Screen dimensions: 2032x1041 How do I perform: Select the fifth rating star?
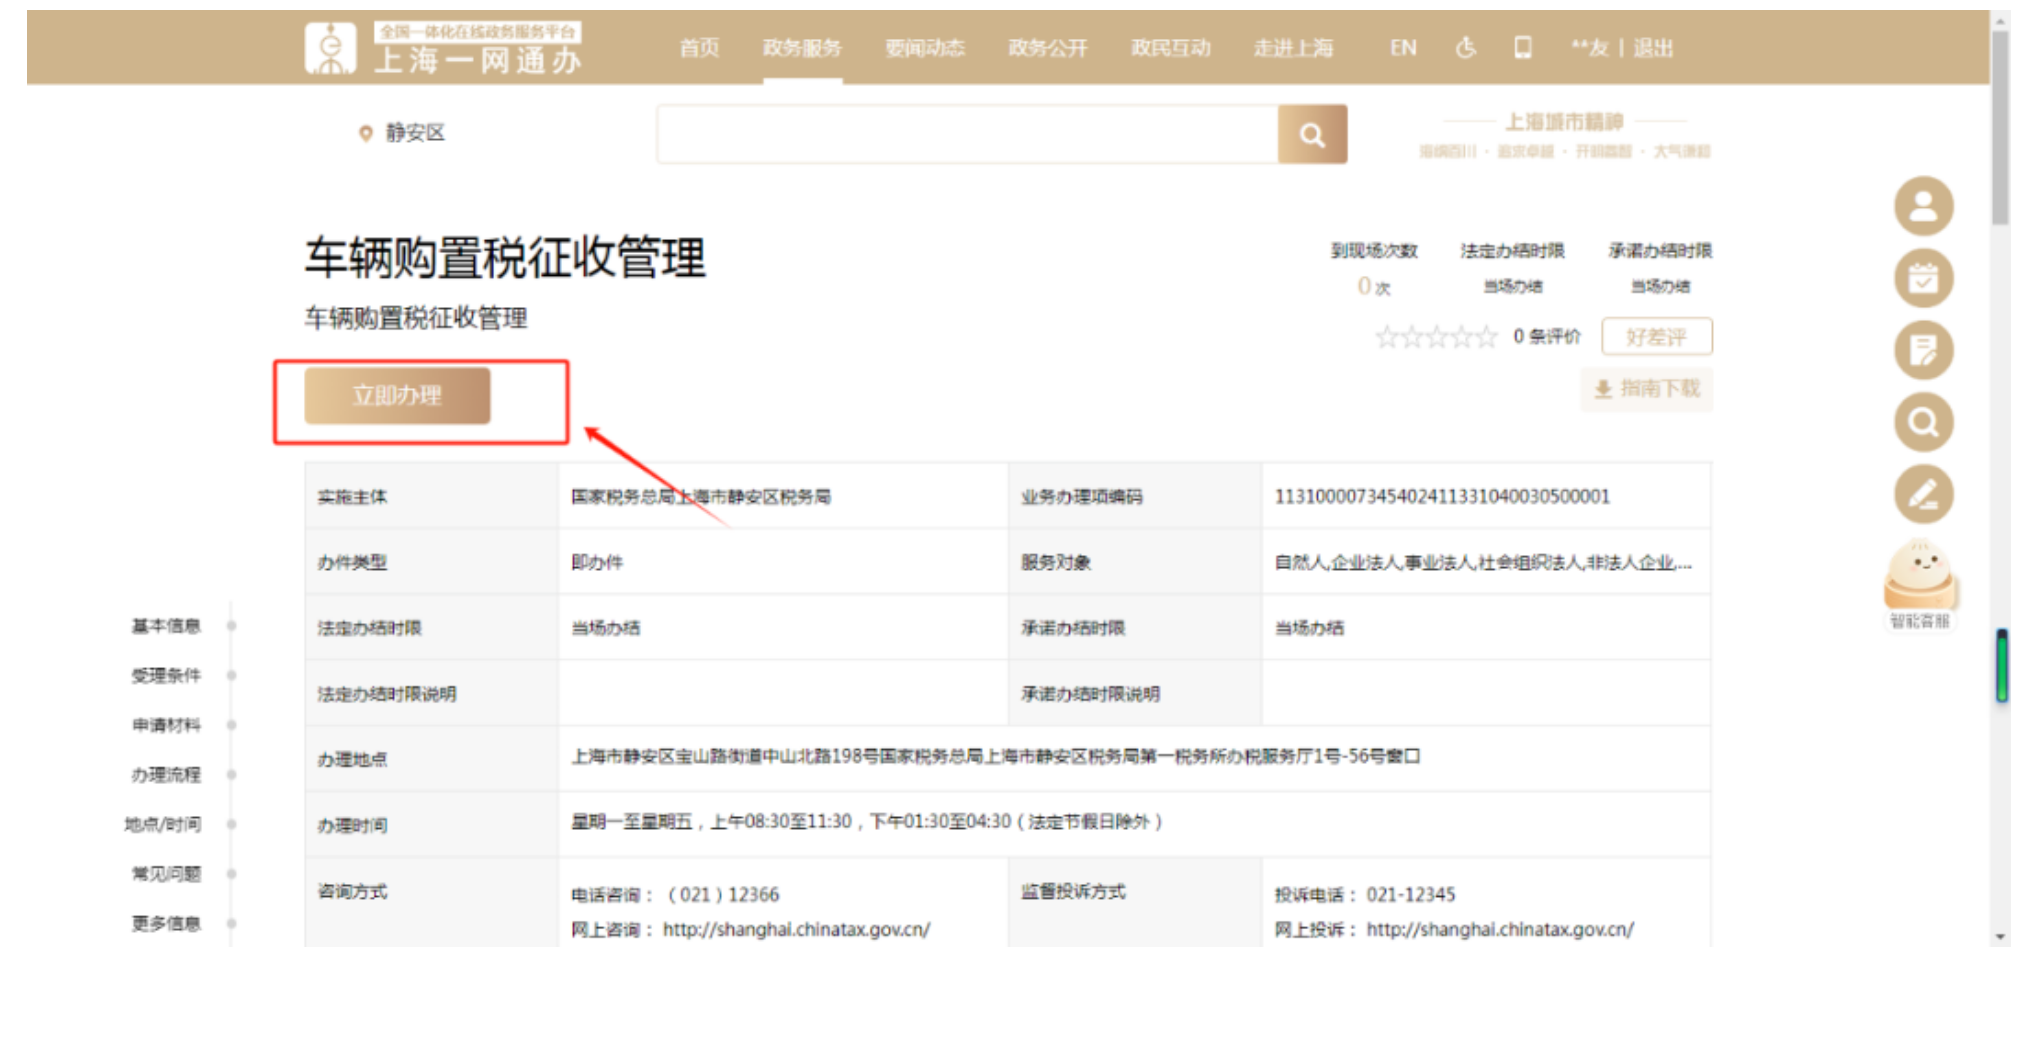(x=1487, y=338)
